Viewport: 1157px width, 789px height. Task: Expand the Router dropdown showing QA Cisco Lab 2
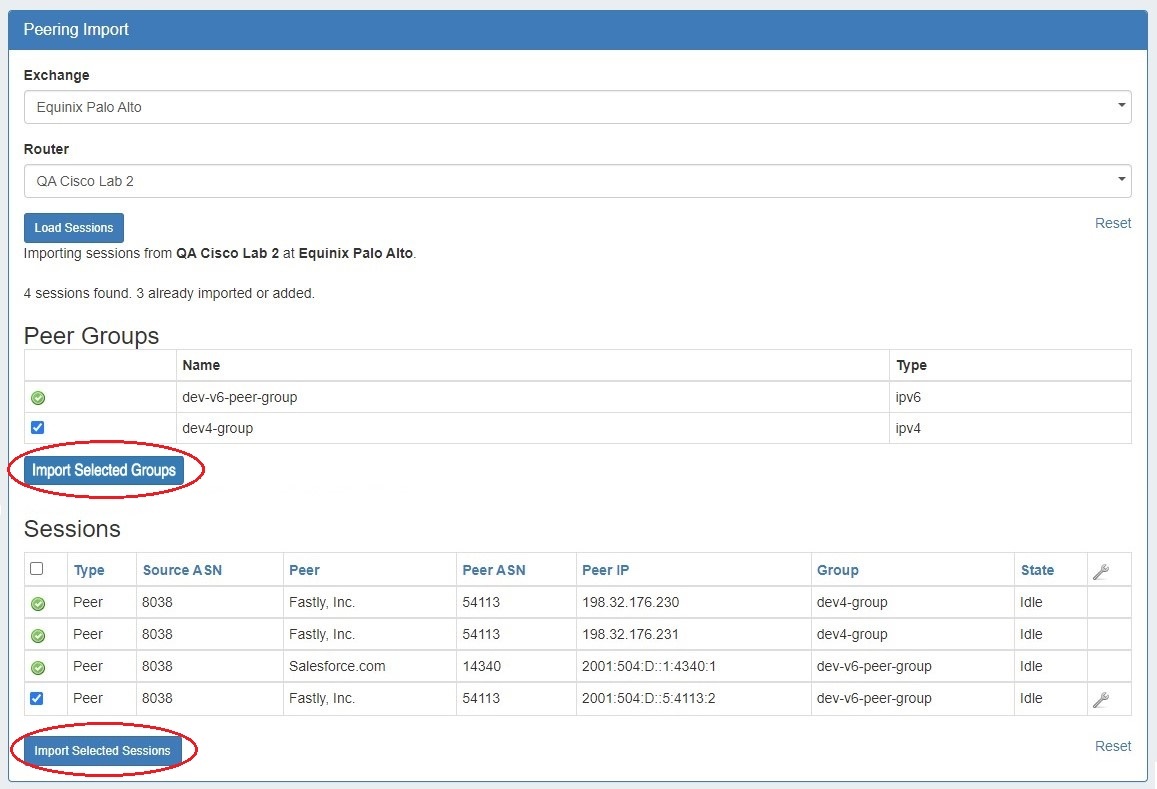[x=577, y=181]
